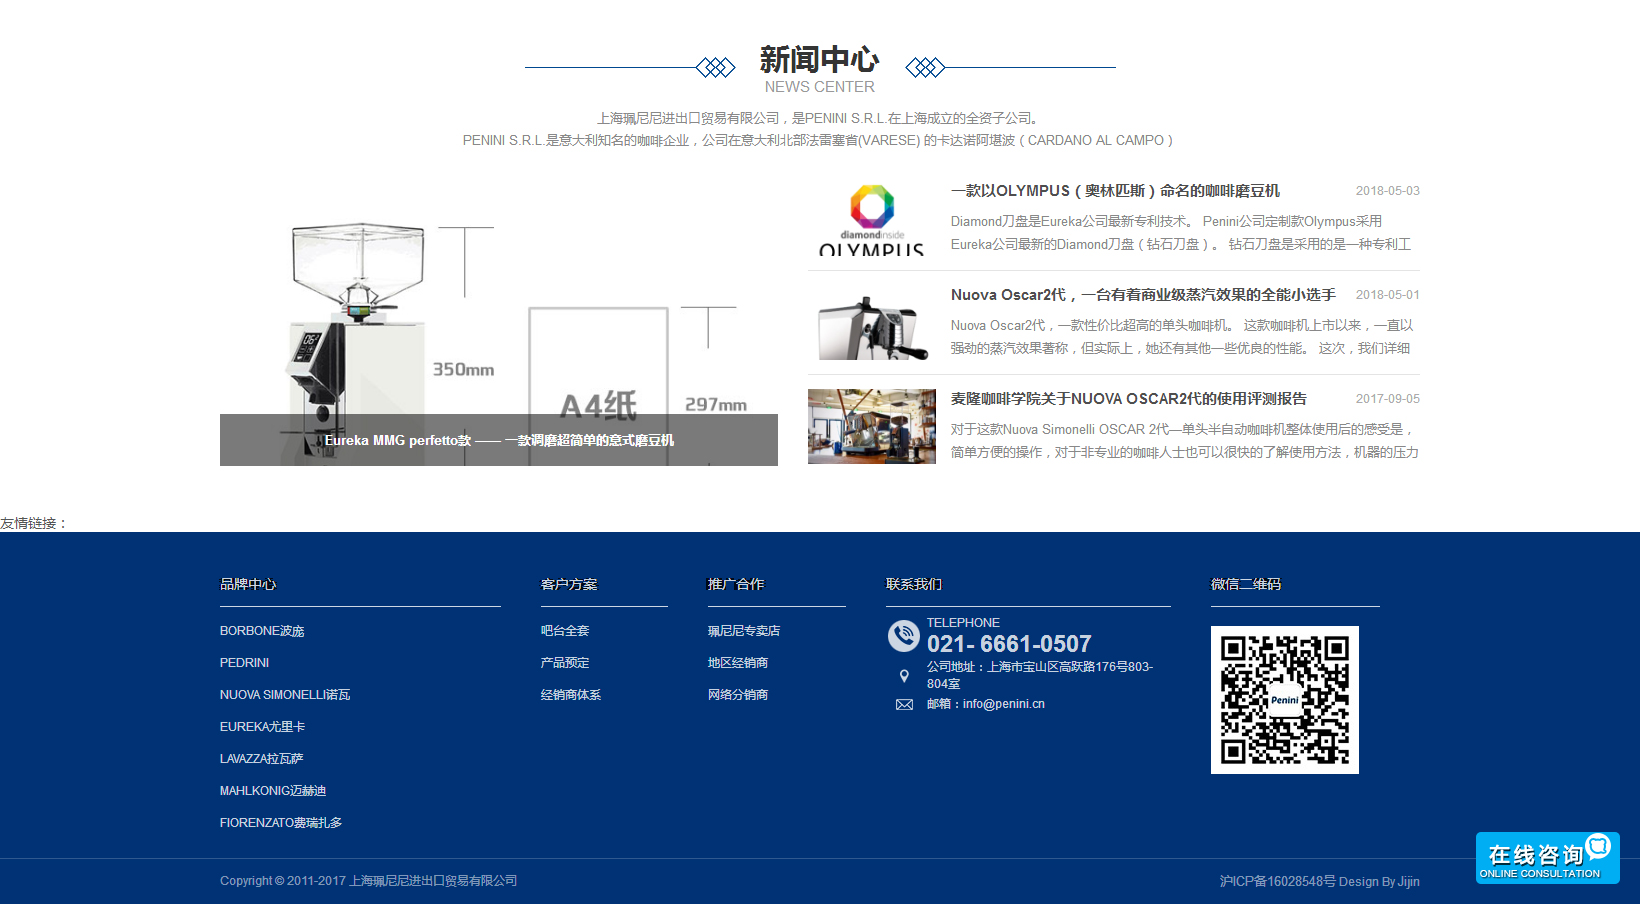This screenshot has width=1640, height=904.
Task: Open 地区经销商 link
Action: tap(738, 663)
